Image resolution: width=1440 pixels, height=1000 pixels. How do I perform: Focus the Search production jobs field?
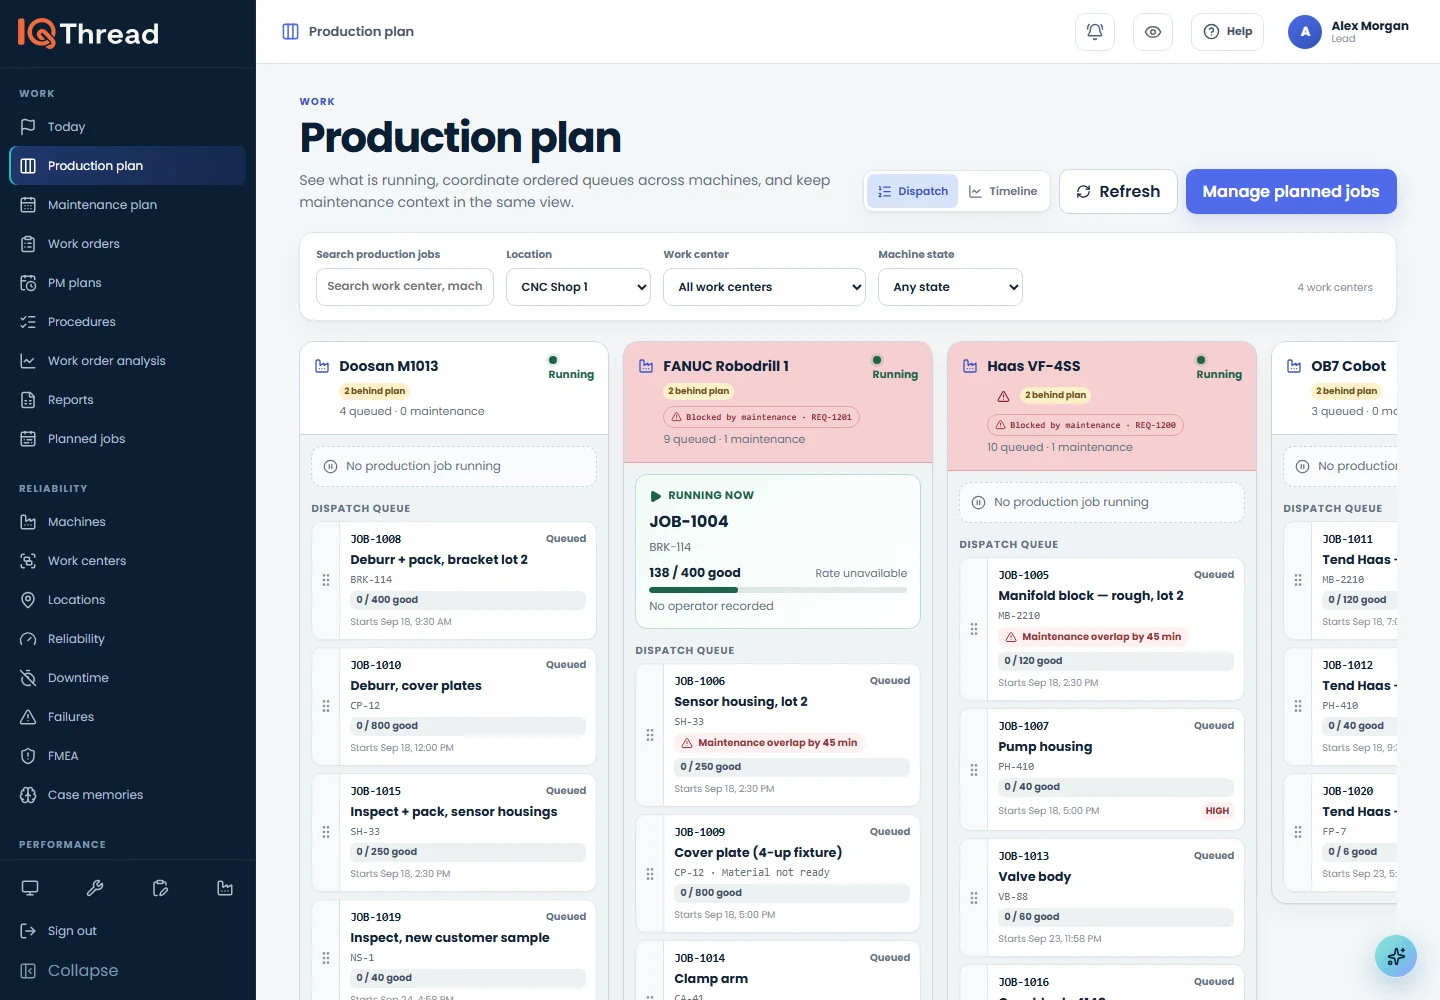[x=405, y=287]
